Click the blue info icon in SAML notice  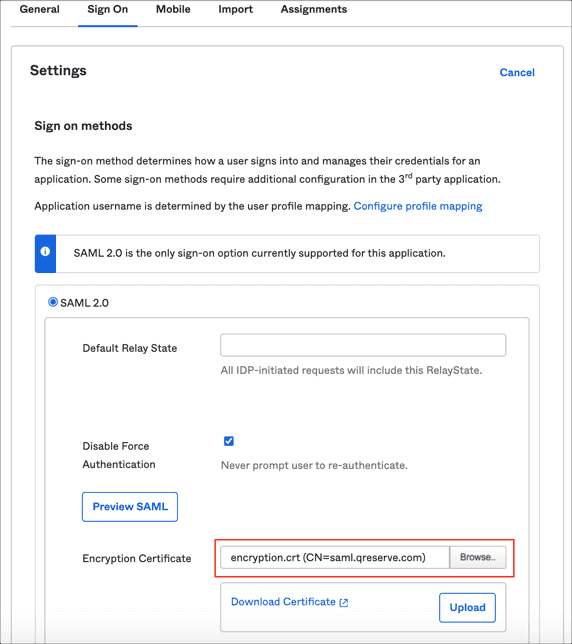pos(45,251)
